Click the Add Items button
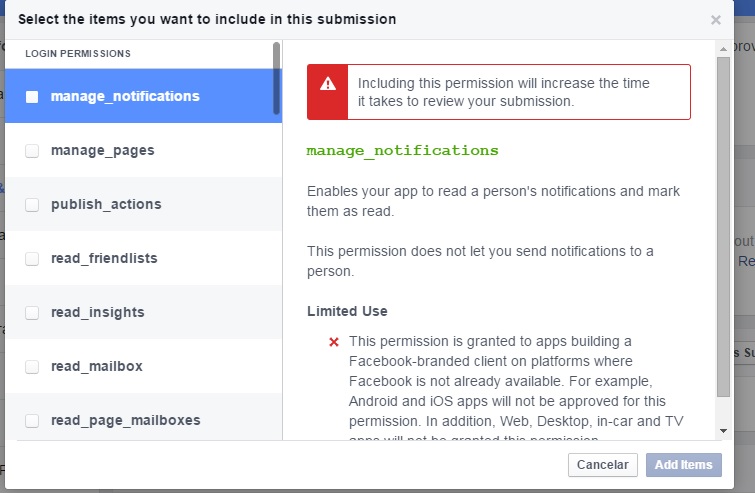Image resolution: width=755 pixels, height=493 pixels. click(x=683, y=465)
